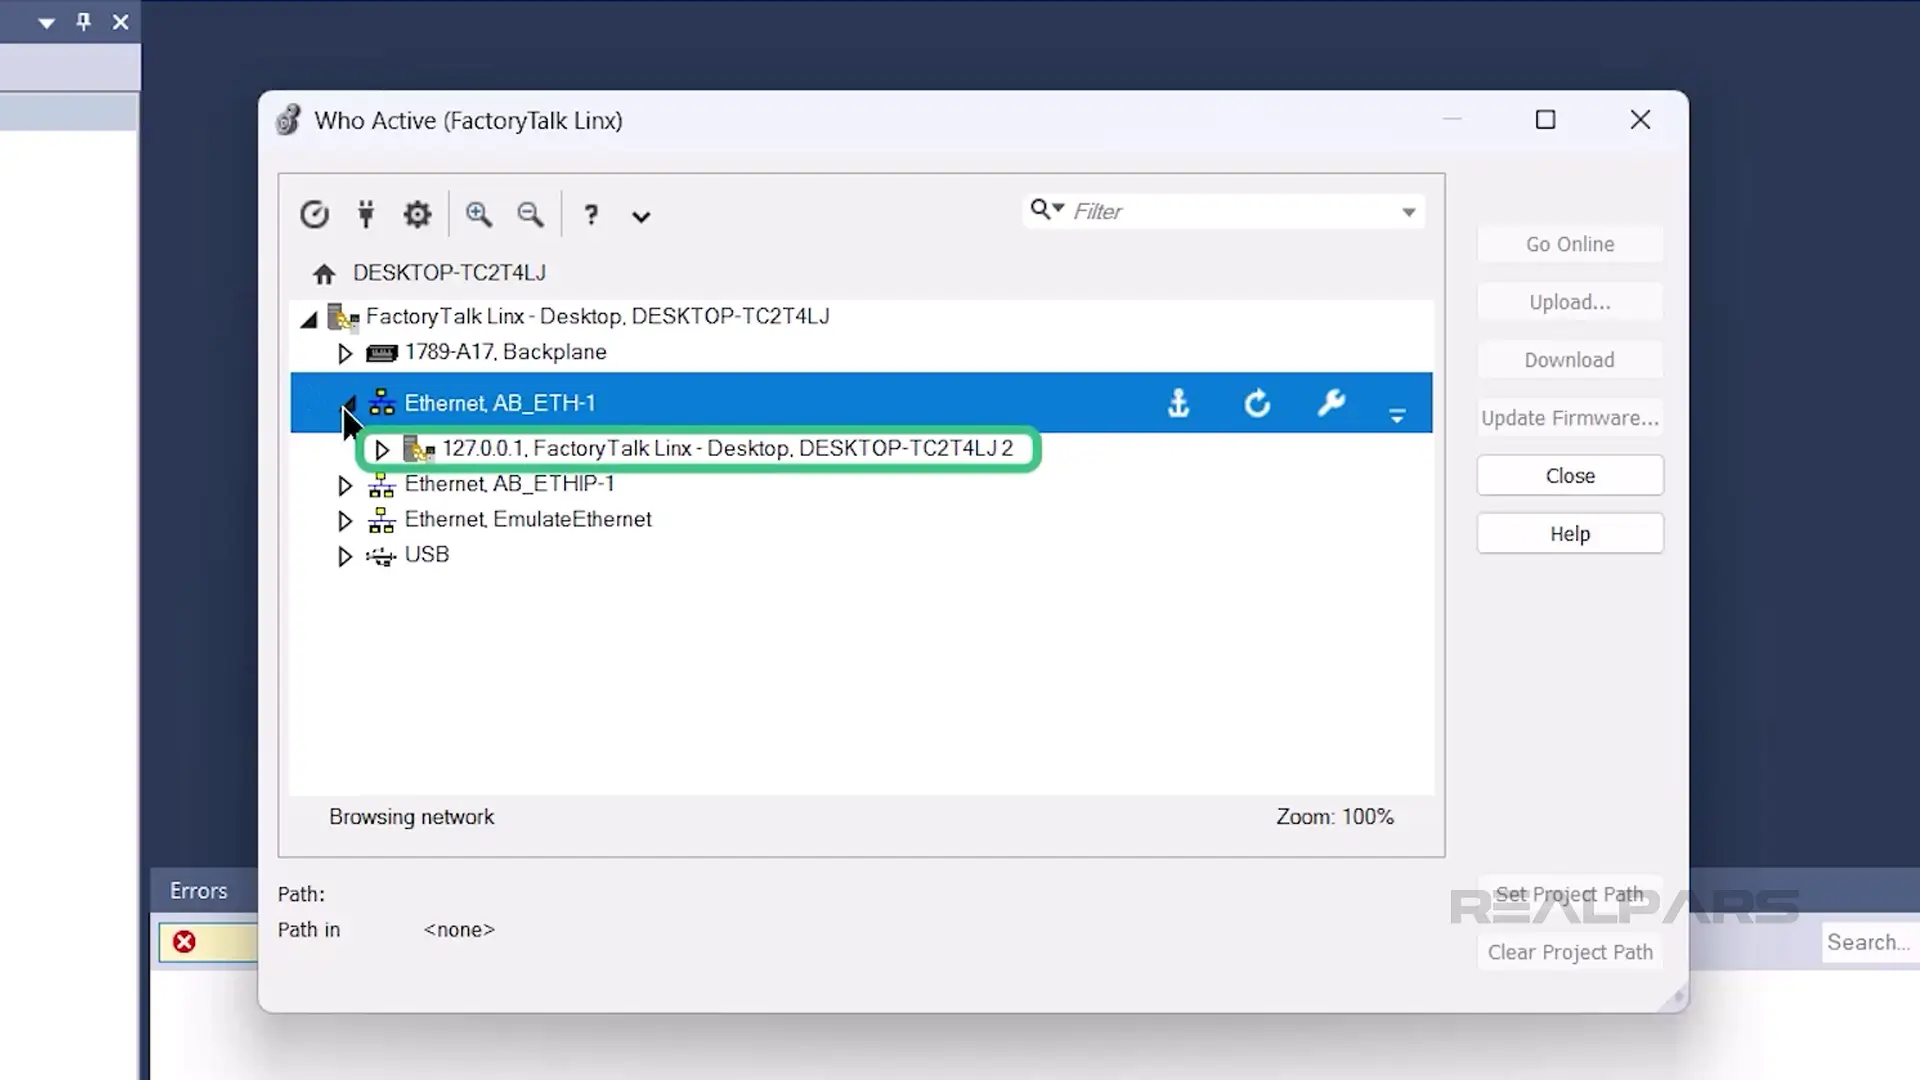Click the EmulateEthernet network icon

pos(382,520)
